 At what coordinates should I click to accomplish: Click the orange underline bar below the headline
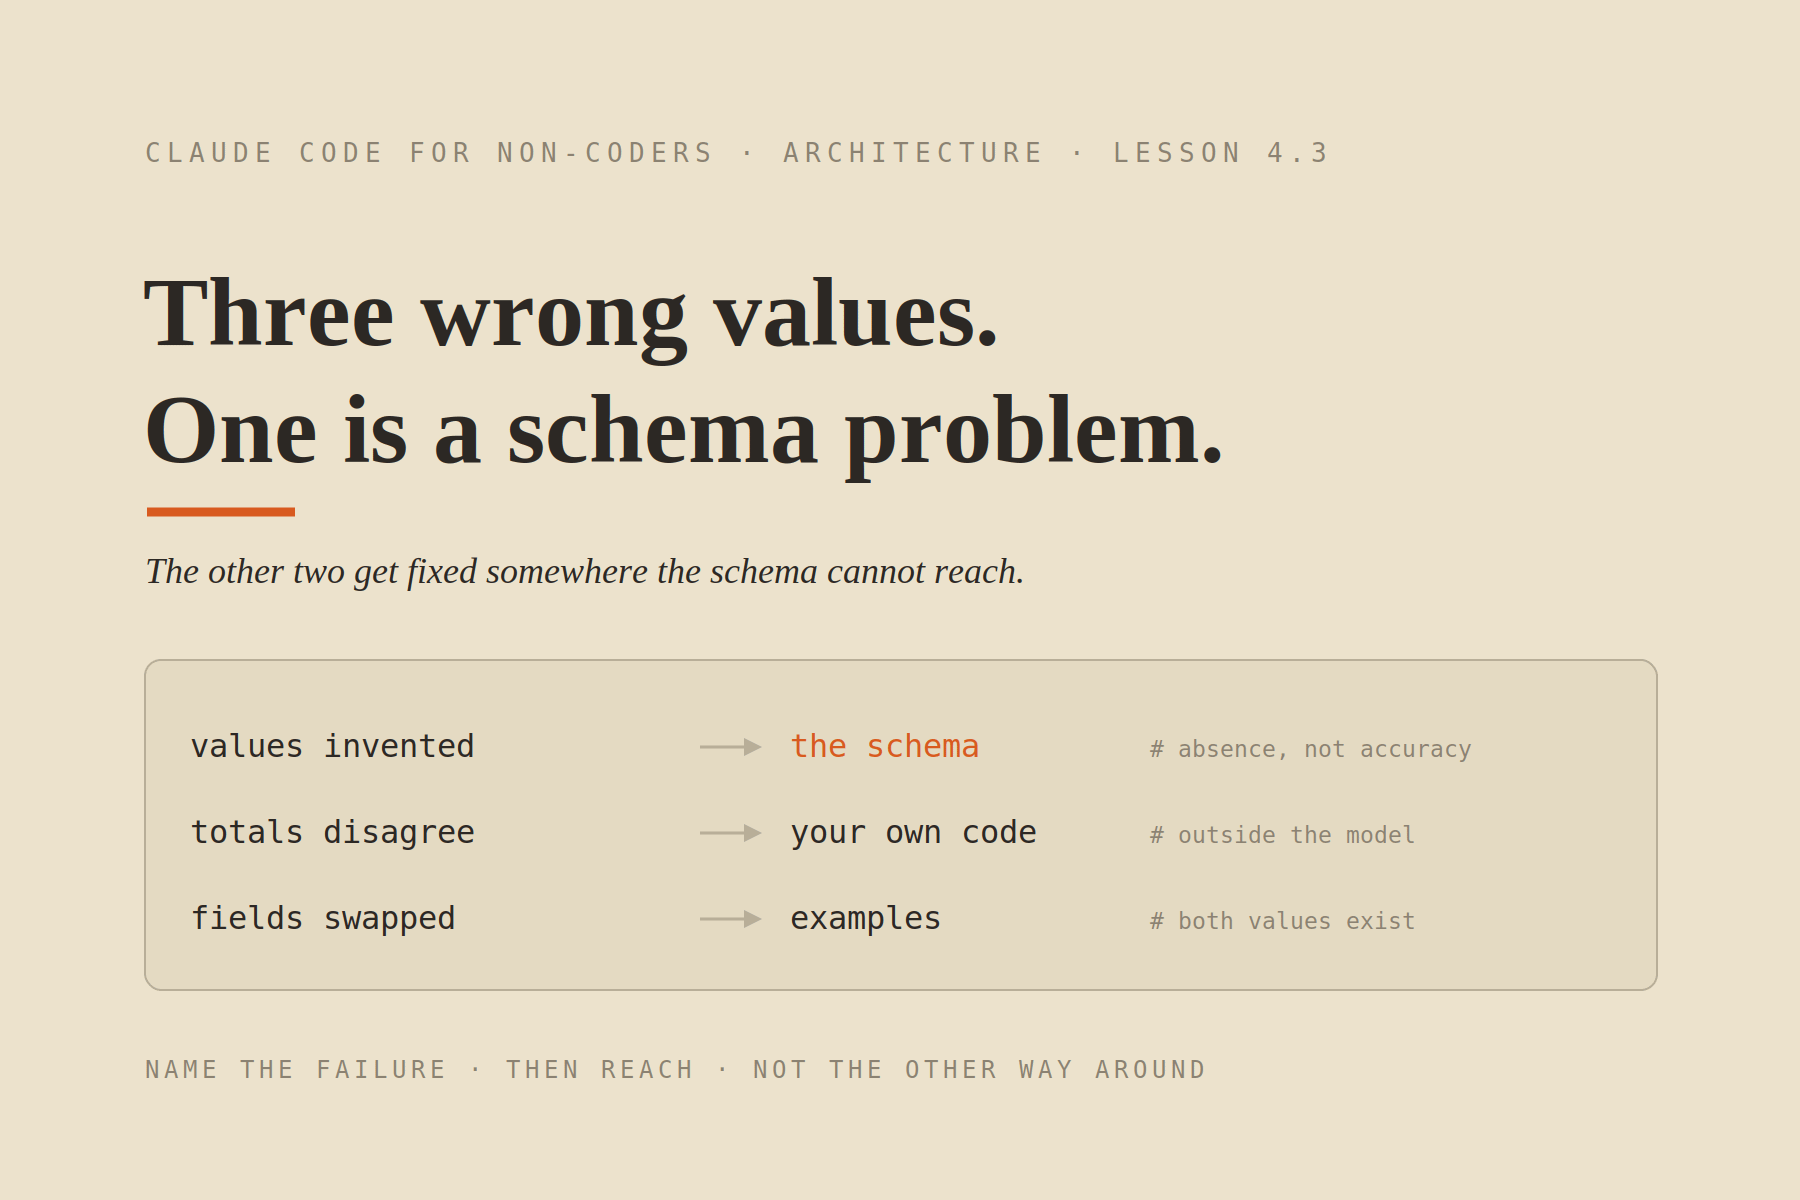click(x=221, y=512)
